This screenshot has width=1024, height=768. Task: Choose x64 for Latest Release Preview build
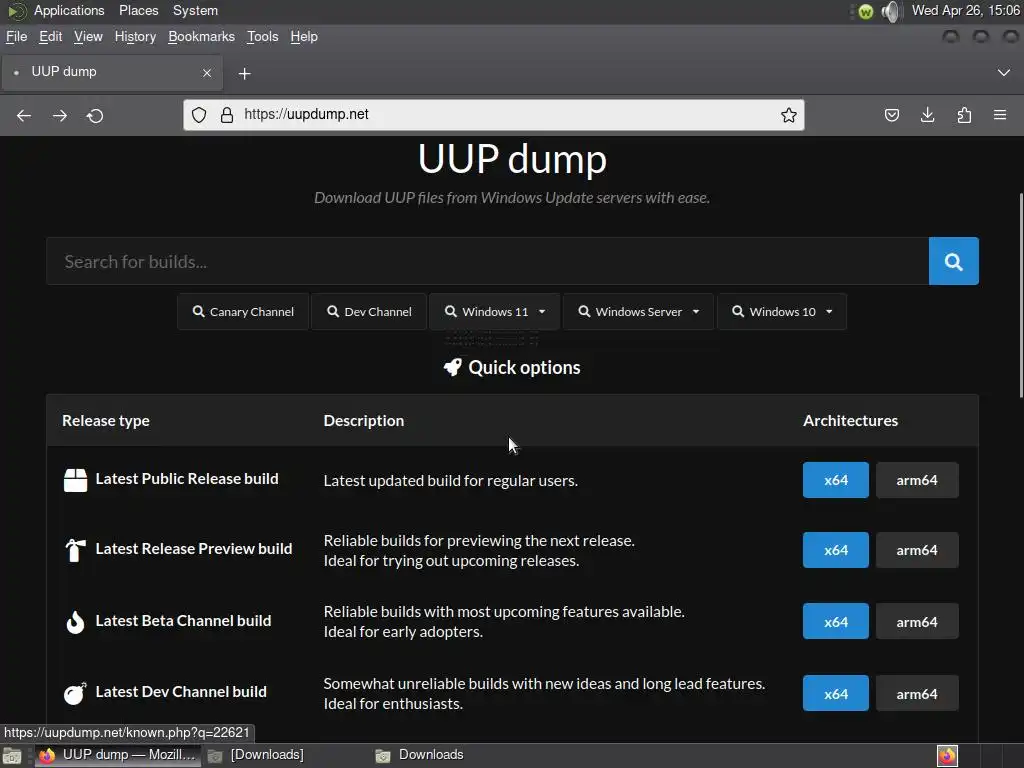[x=836, y=550]
